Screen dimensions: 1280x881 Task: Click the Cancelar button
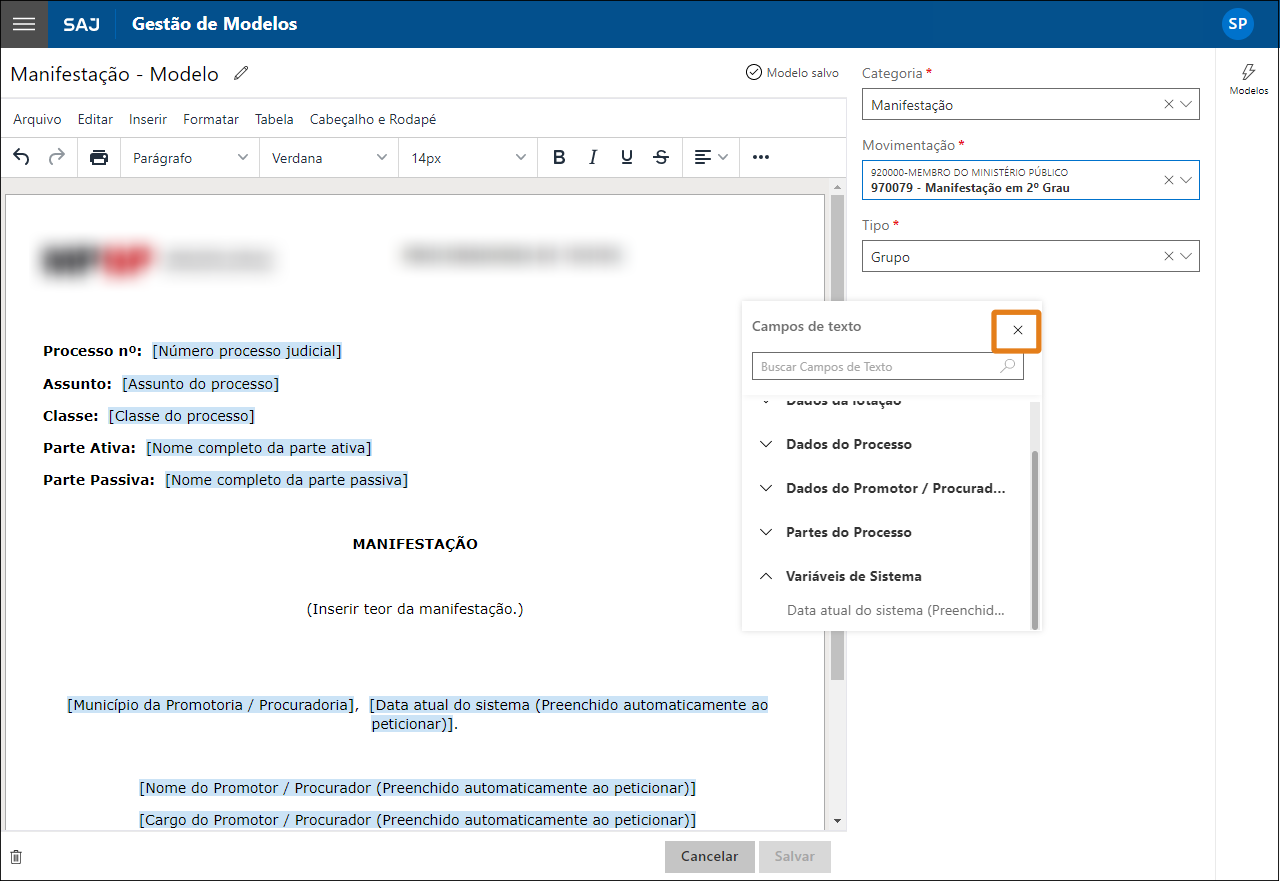709,856
